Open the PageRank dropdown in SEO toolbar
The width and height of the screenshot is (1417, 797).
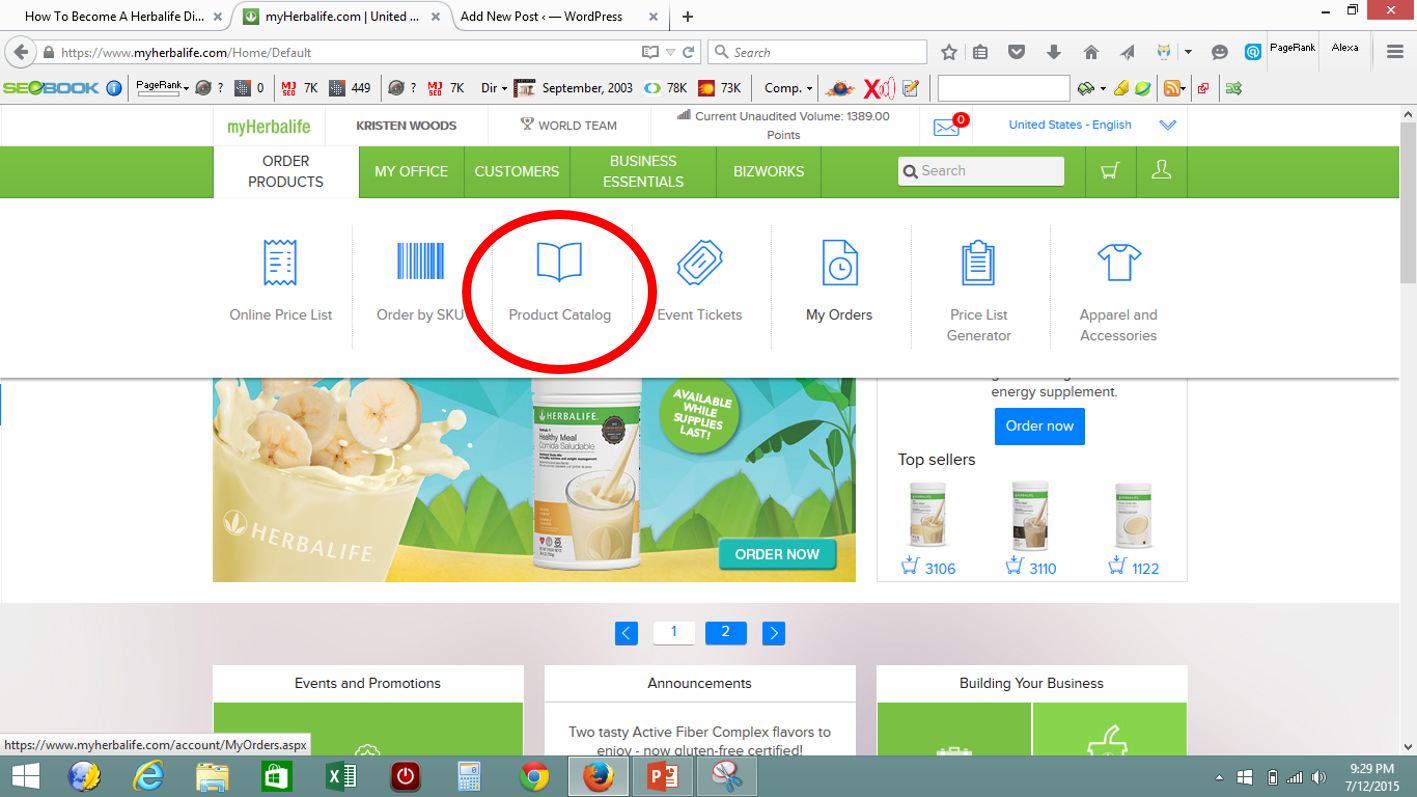coord(162,88)
